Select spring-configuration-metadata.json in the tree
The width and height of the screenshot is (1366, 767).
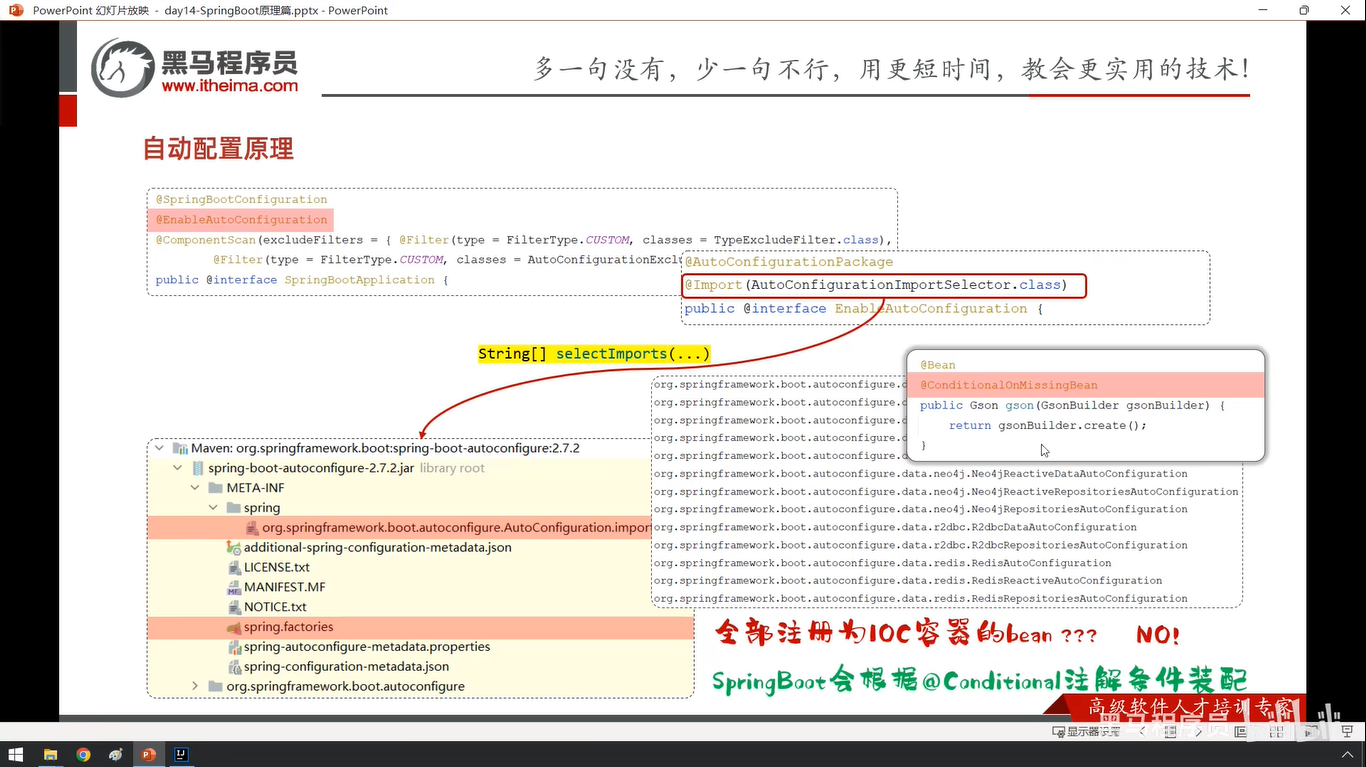point(346,667)
